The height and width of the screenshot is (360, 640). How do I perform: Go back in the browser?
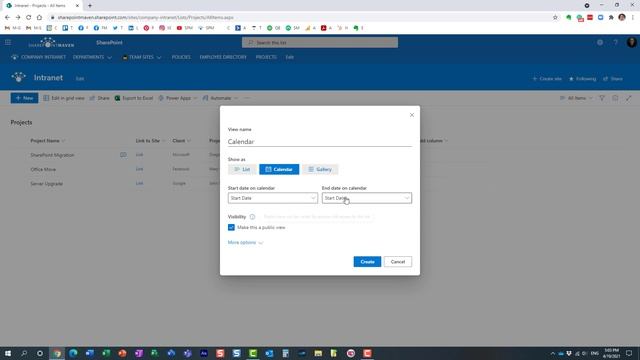point(7,18)
